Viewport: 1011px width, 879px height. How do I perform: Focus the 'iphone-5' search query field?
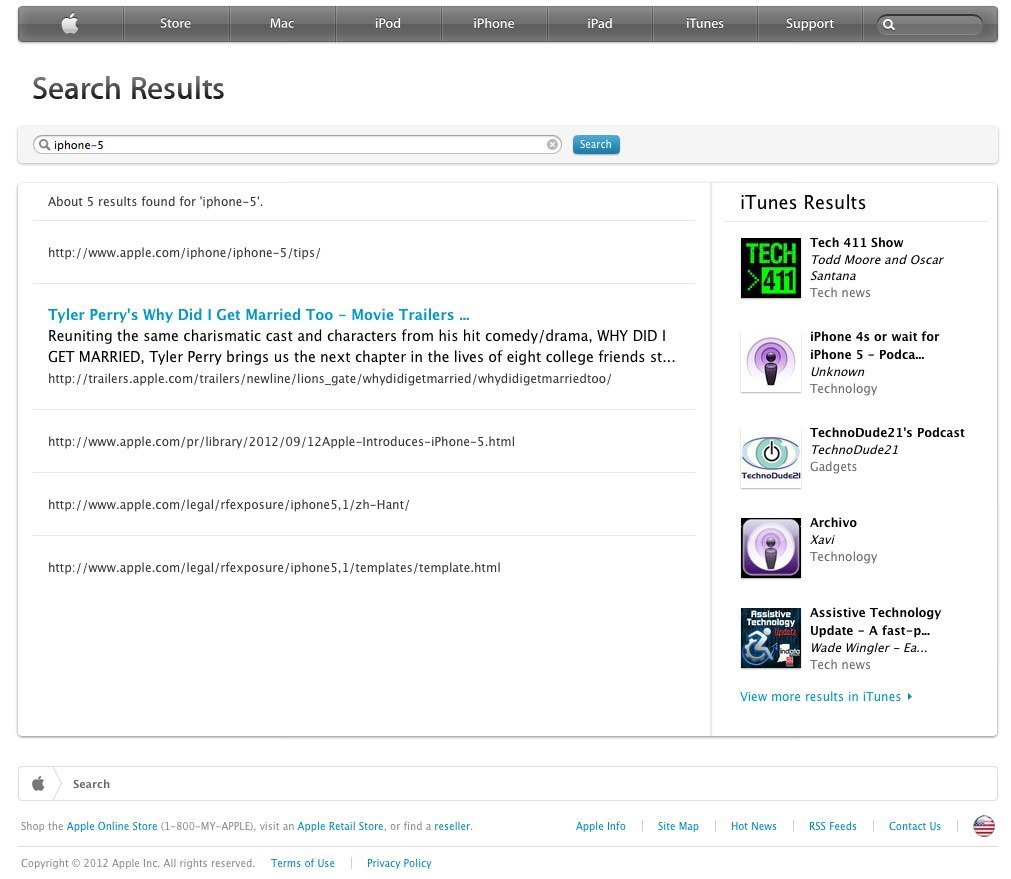pyautogui.click(x=297, y=145)
